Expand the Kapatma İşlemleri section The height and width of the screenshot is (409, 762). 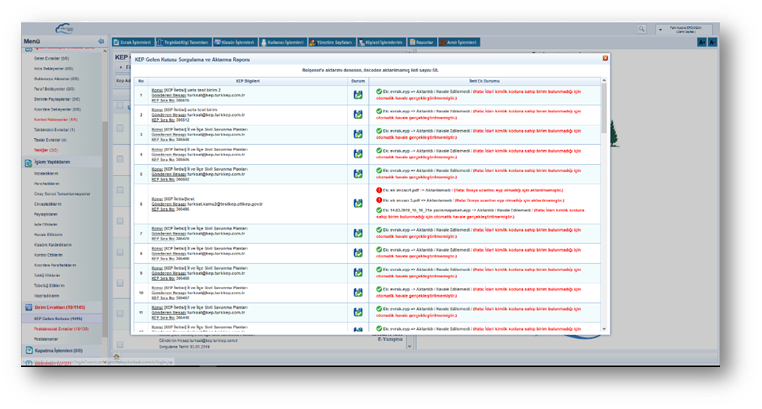[62, 350]
